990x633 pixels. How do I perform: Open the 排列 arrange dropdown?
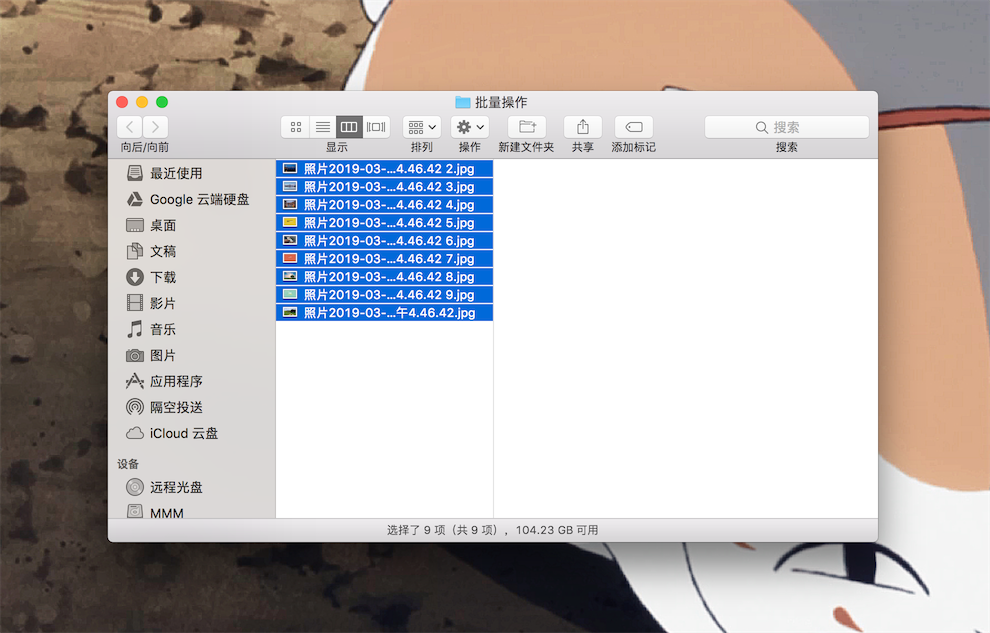[422, 127]
